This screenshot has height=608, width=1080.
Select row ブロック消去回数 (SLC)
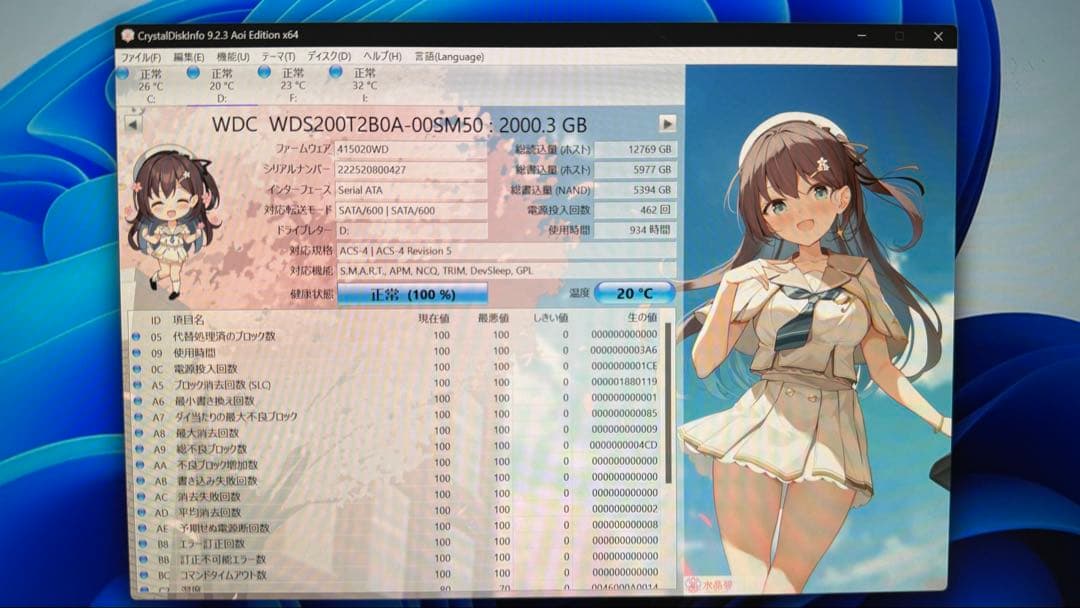399,384
